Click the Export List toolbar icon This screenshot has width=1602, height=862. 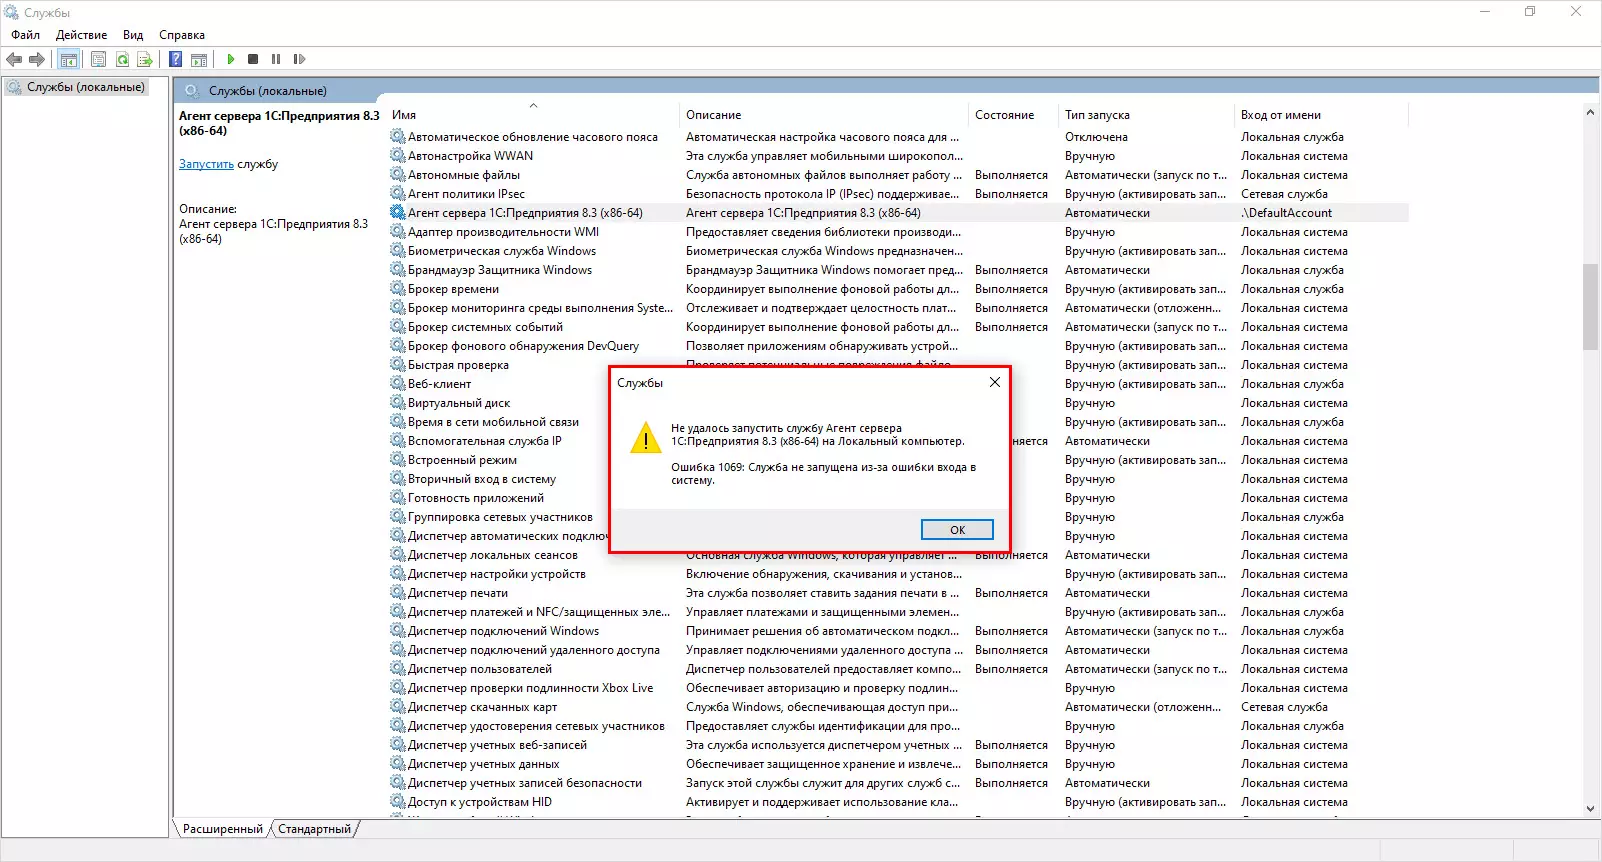(x=145, y=60)
